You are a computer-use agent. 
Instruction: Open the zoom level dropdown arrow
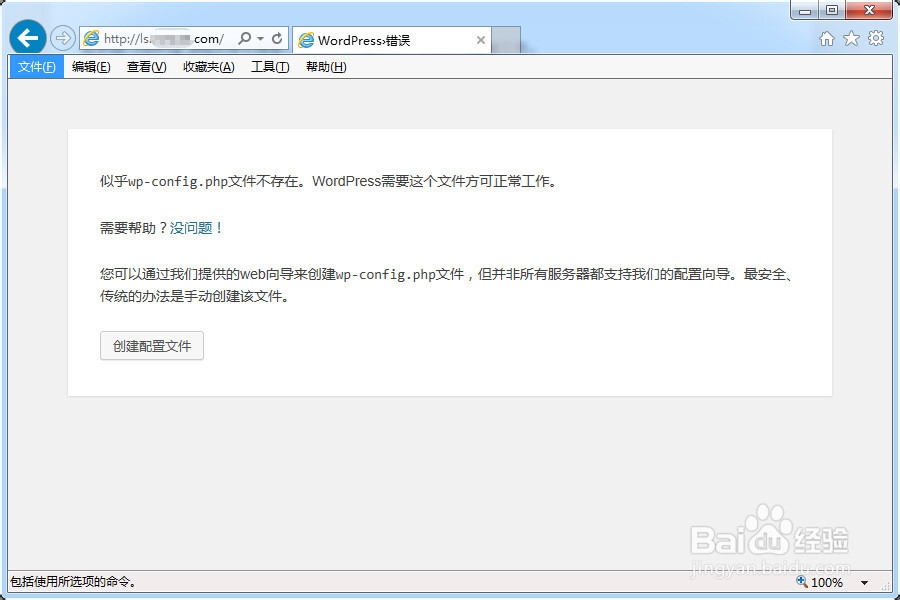click(864, 582)
